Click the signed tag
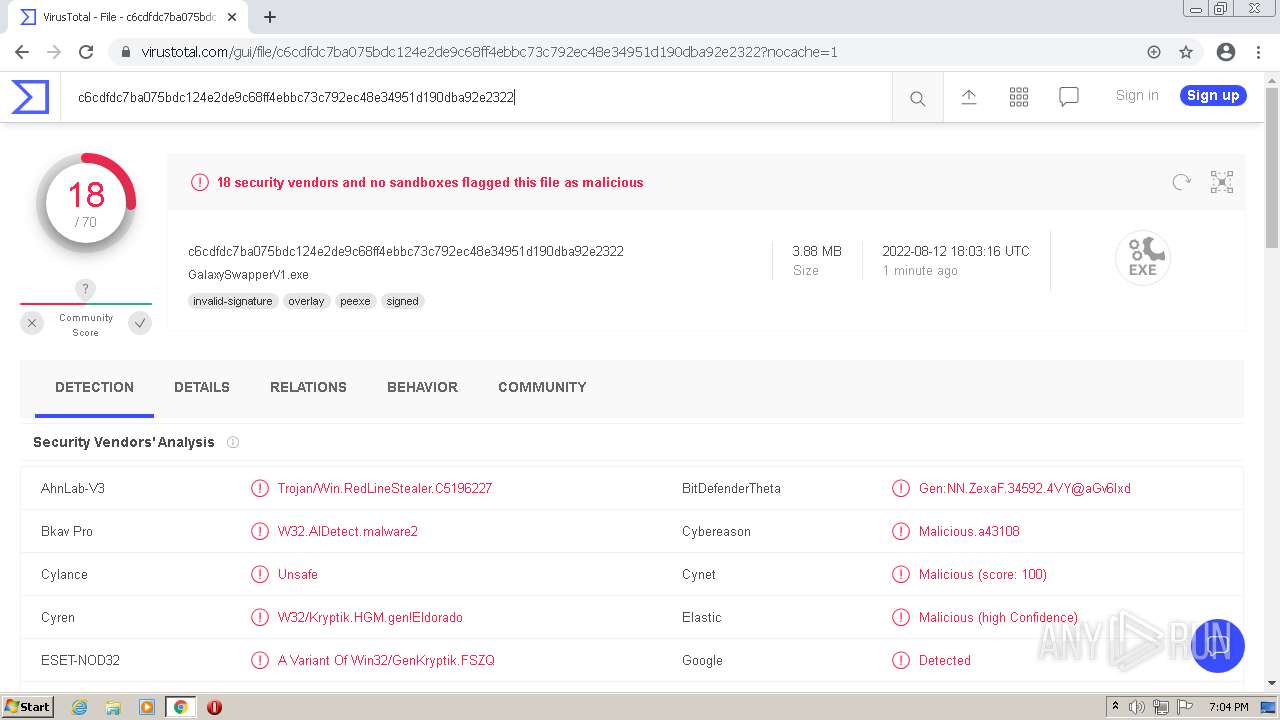The image size is (1280, 720). coord(403,301)
